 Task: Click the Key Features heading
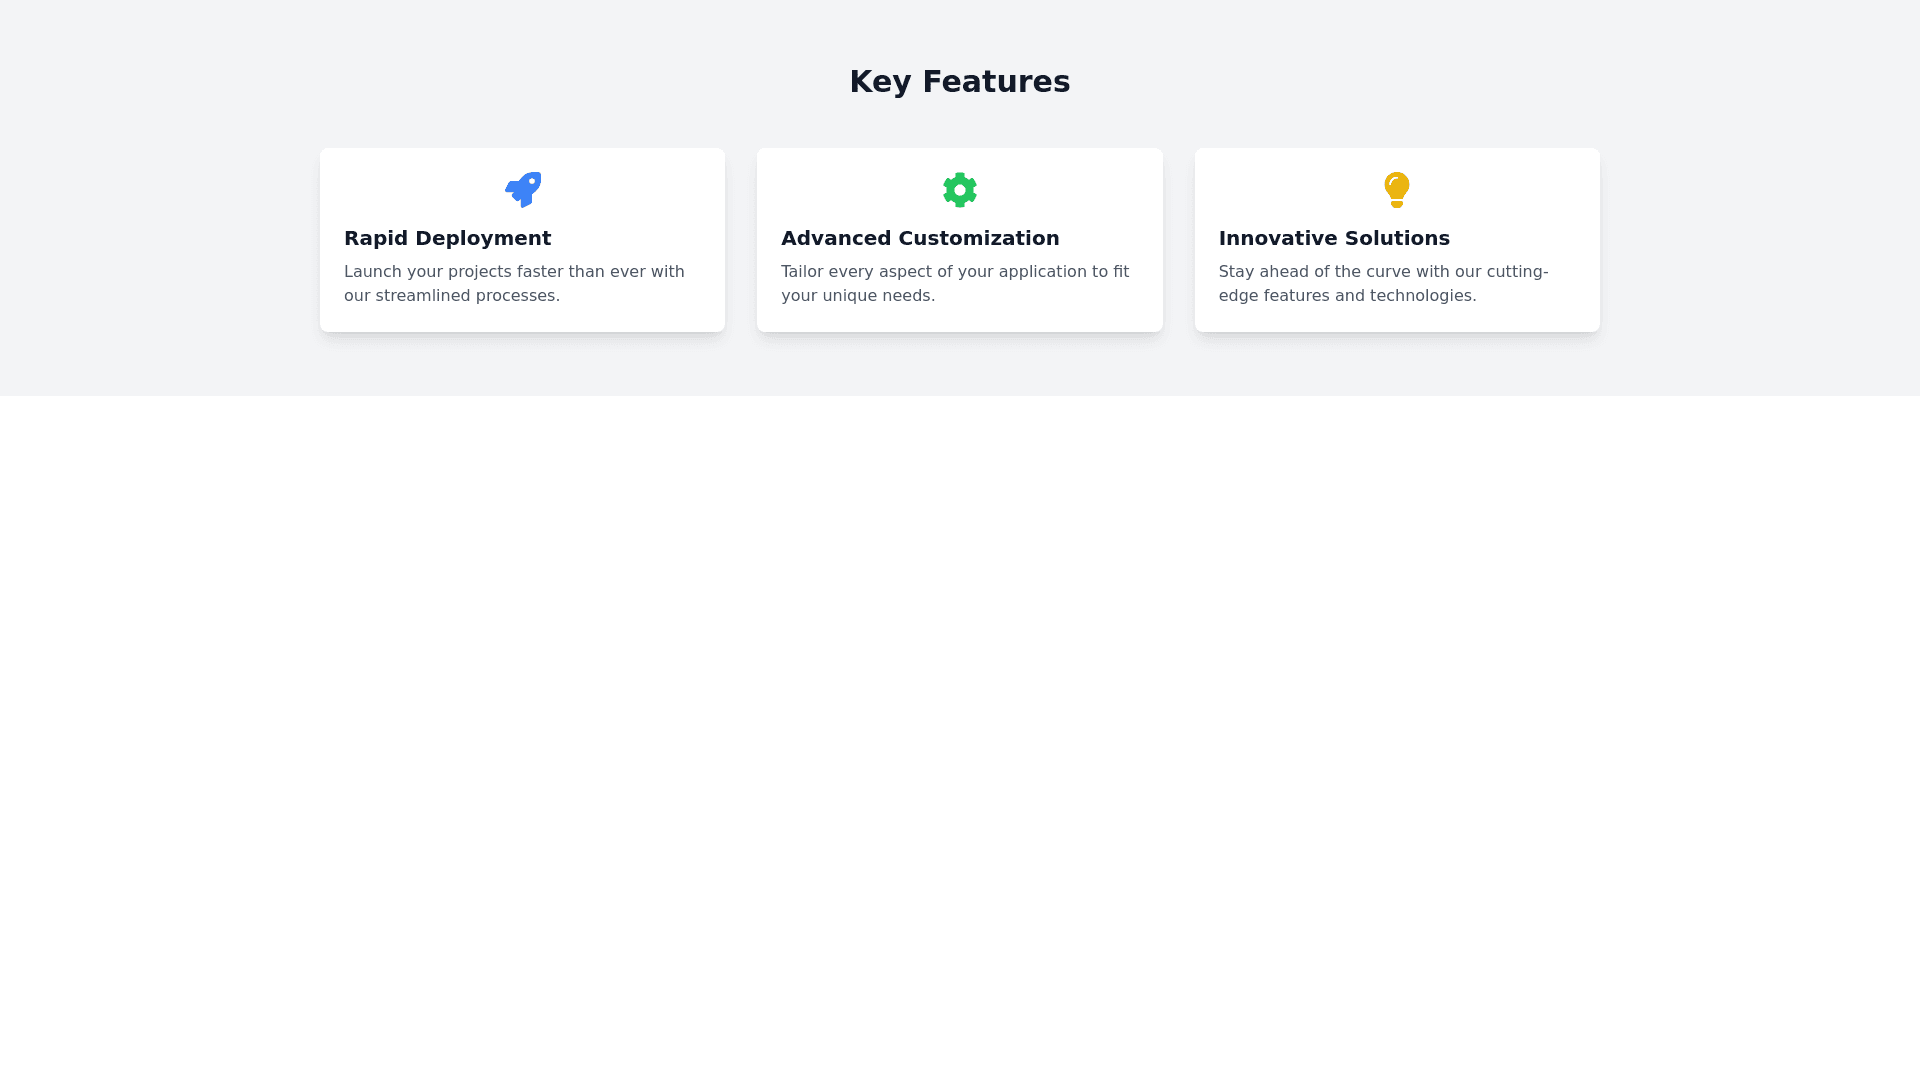[x=960, y=81]
